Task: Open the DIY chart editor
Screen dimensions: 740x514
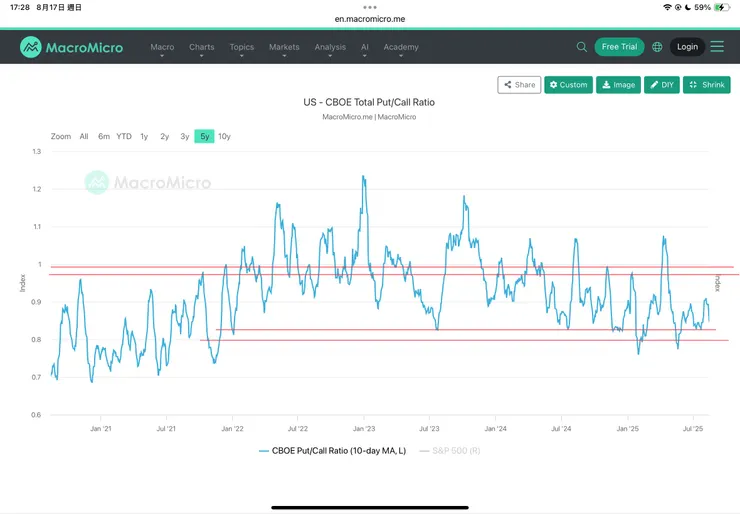Action: 661,85
